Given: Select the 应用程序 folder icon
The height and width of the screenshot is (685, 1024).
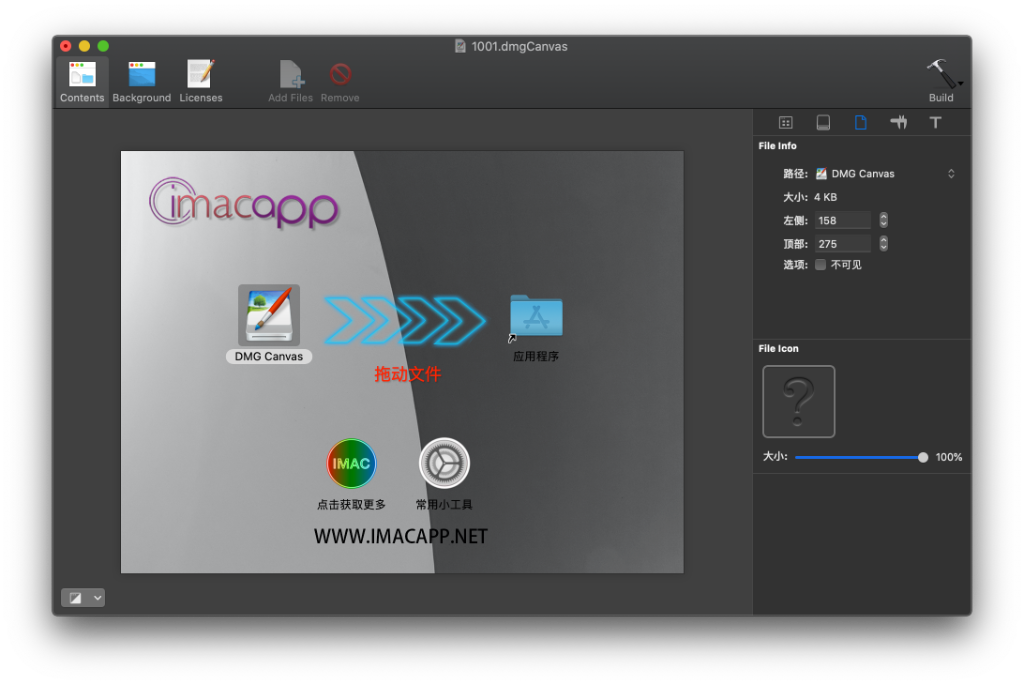Looking at the screenshot, I should pyautogui.click(x=536, y=317).
